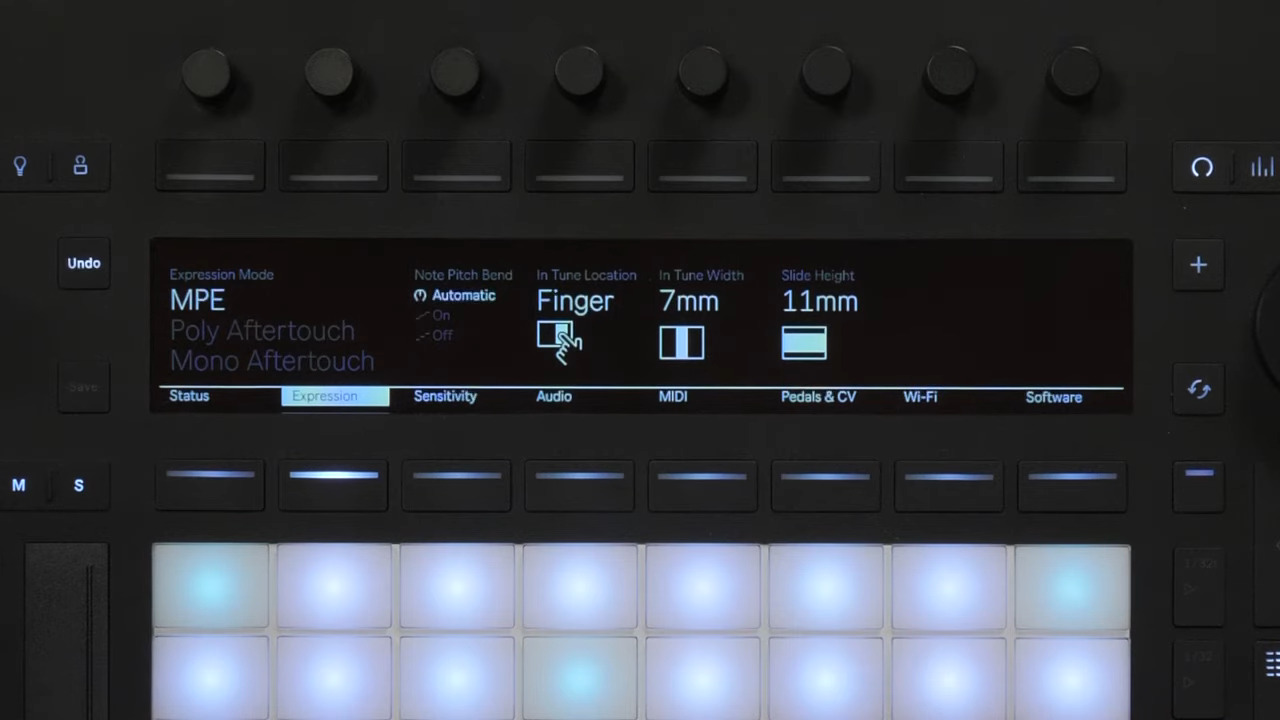Viewport: 1280px width, 720px height.
Task: Switch to the Sensitivity tab
Action: (x=445, y=396)
